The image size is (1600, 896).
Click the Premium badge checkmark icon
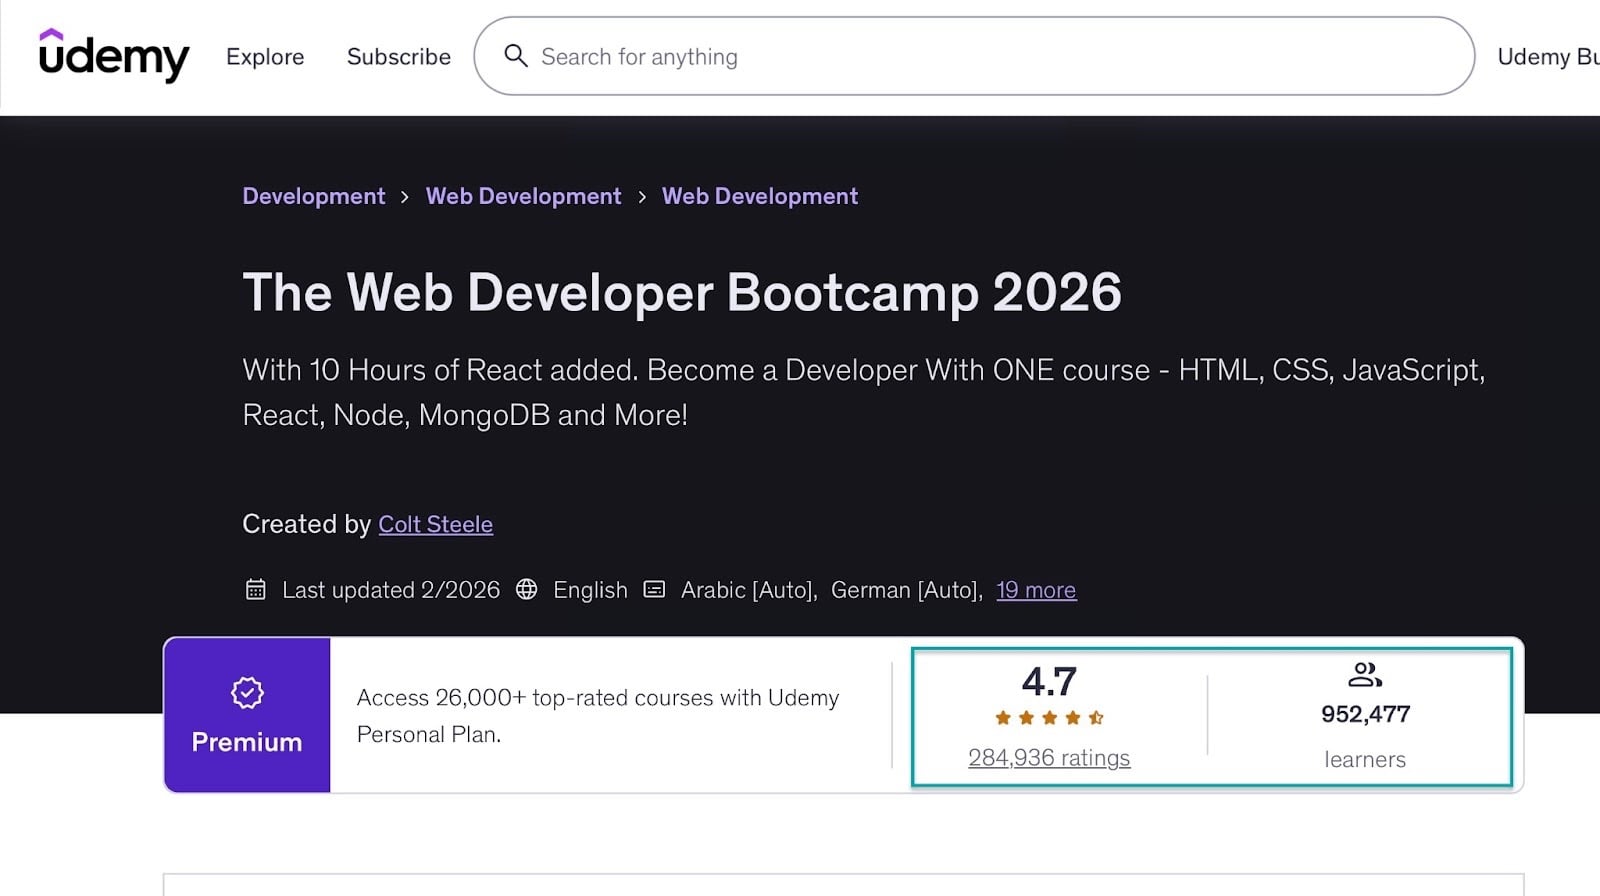point(247,692)
